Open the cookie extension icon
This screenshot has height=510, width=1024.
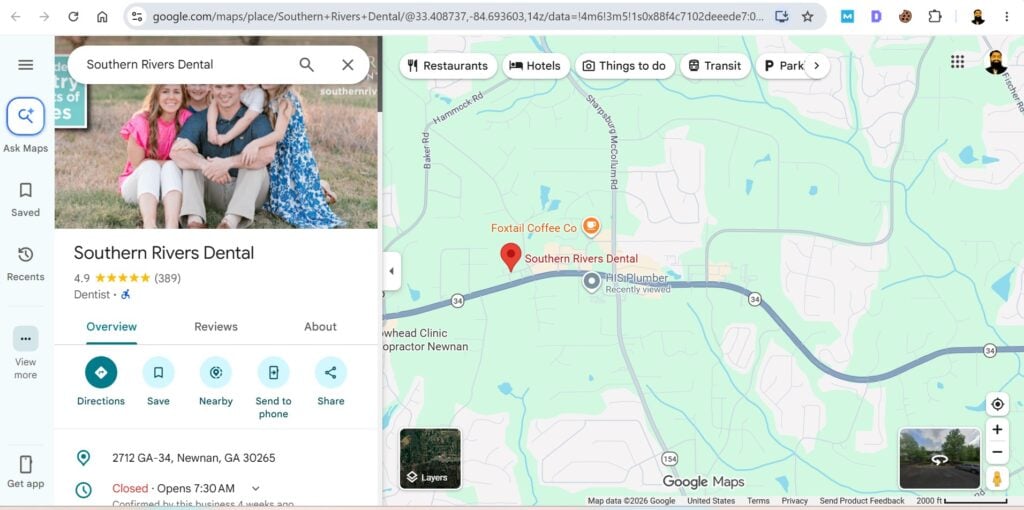coord(905,17)
